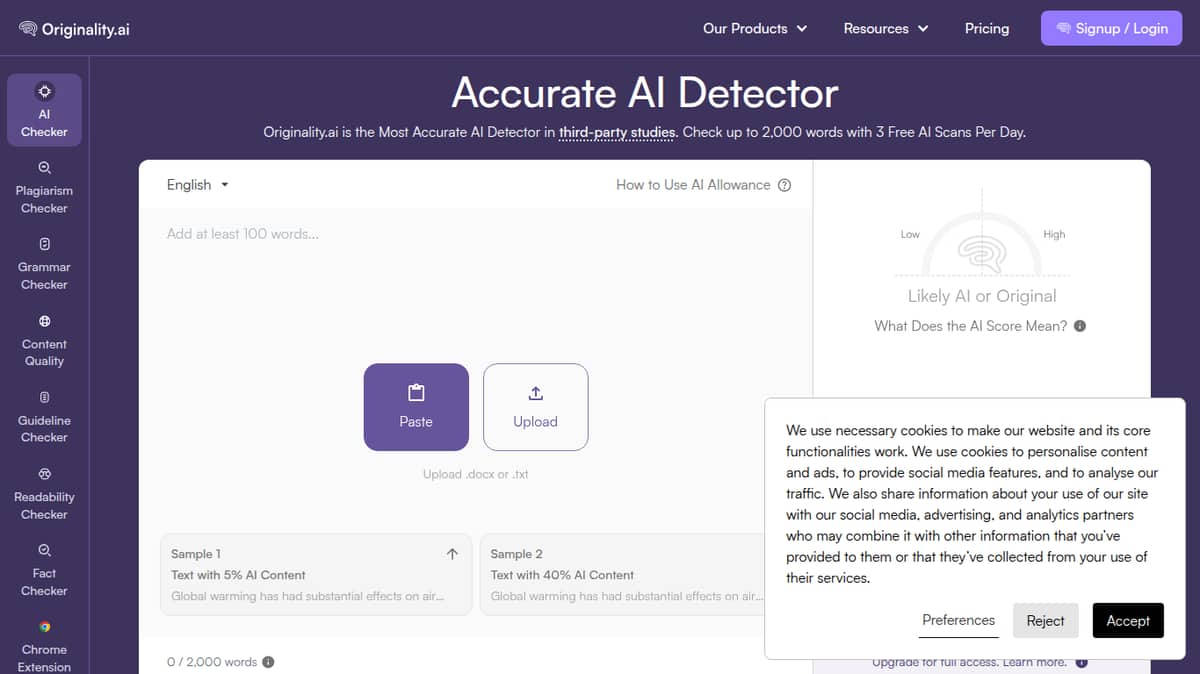Open the AI Checker sidebar icon
Screen dimensions: 1200x674
point(44,91)
